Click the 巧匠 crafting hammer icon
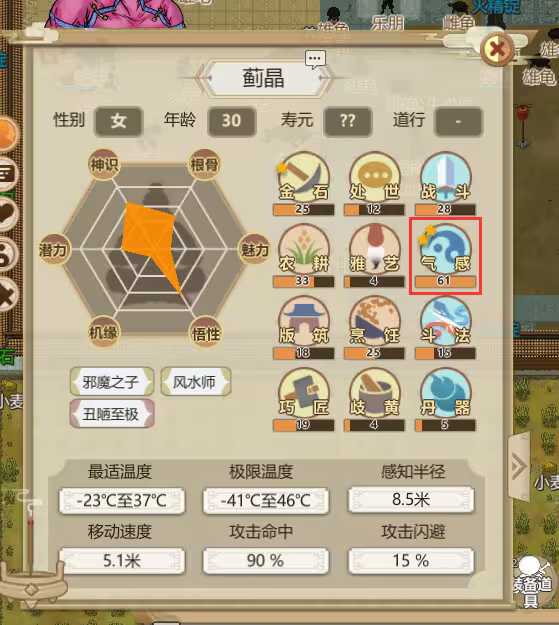The height and width of the screenshot is (625, 559). click(x=303, y=393)
